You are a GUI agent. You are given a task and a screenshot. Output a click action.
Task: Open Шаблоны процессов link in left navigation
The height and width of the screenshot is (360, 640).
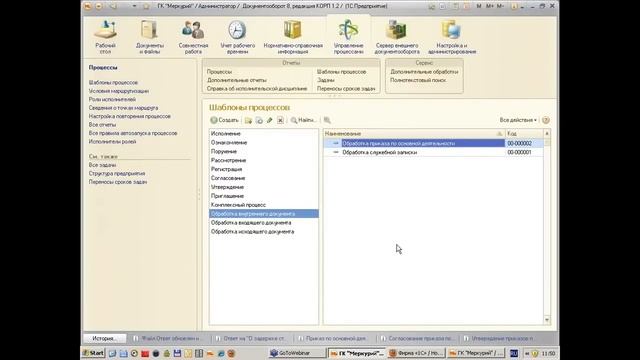tap(113, 82)
